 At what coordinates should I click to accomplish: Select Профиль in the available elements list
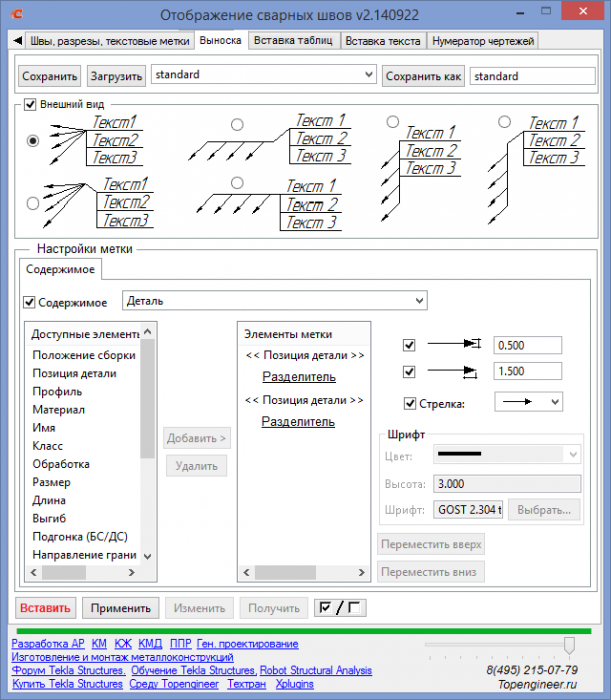point(57,392)
